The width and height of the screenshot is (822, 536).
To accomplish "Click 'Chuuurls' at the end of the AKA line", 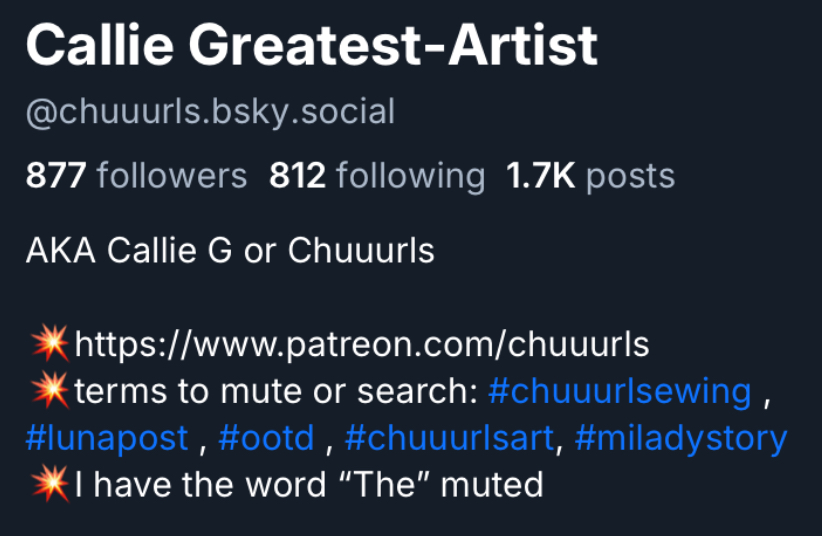I will (361, 250).
